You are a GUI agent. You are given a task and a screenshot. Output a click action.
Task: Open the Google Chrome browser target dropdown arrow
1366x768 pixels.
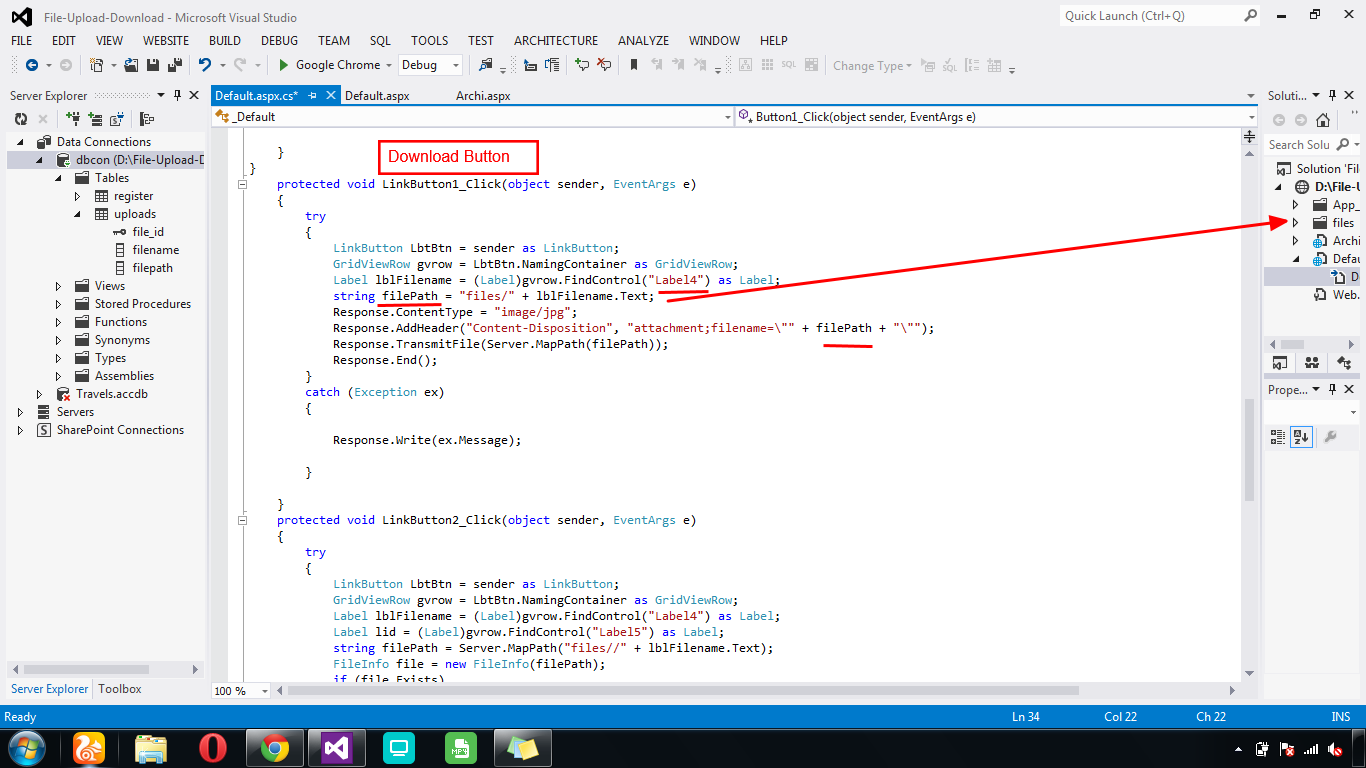388,65
